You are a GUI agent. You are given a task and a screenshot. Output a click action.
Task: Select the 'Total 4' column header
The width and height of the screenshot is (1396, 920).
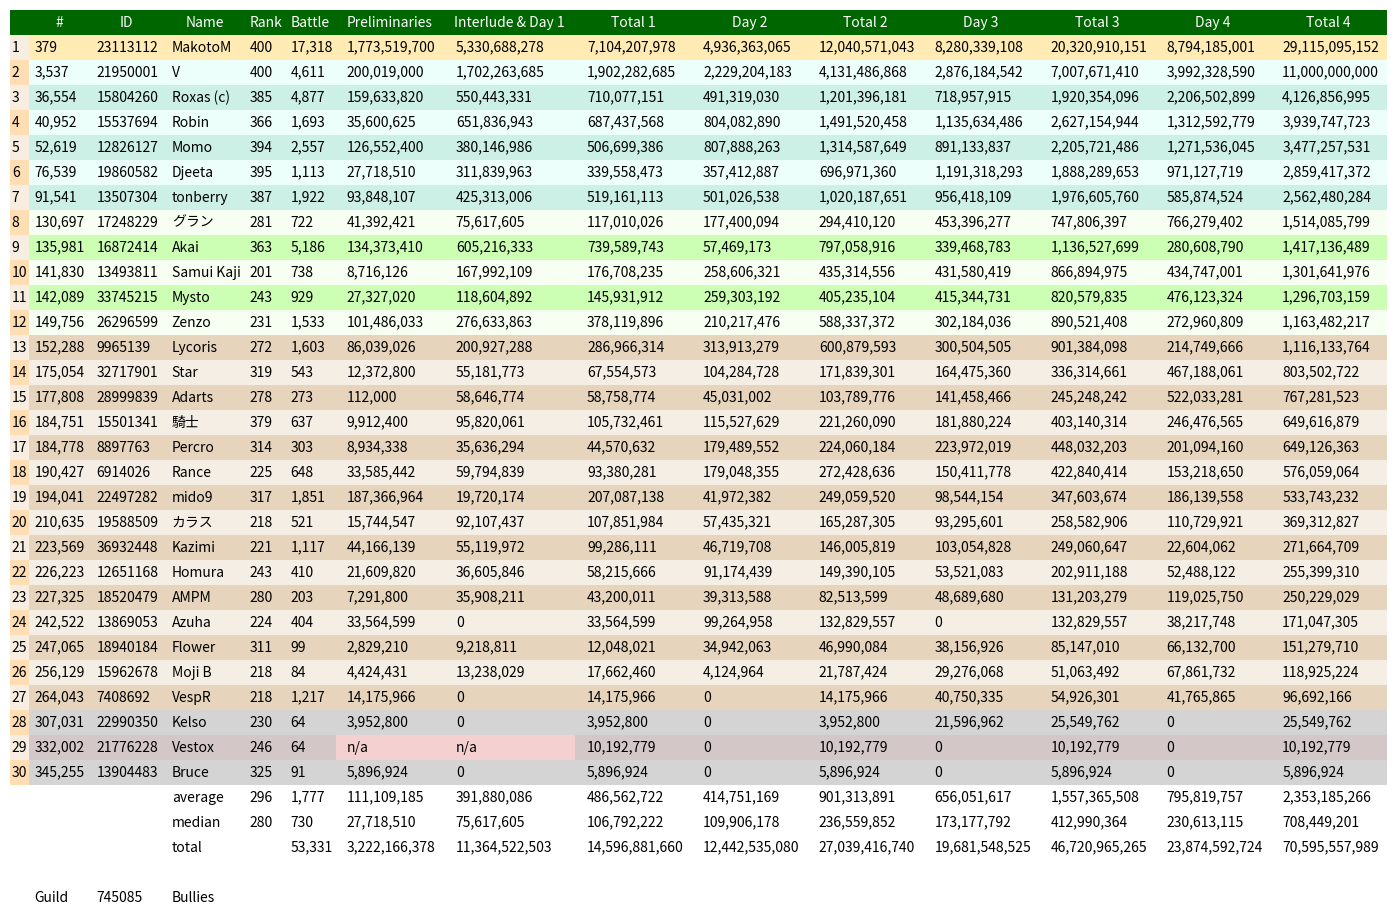[1328, 22]
